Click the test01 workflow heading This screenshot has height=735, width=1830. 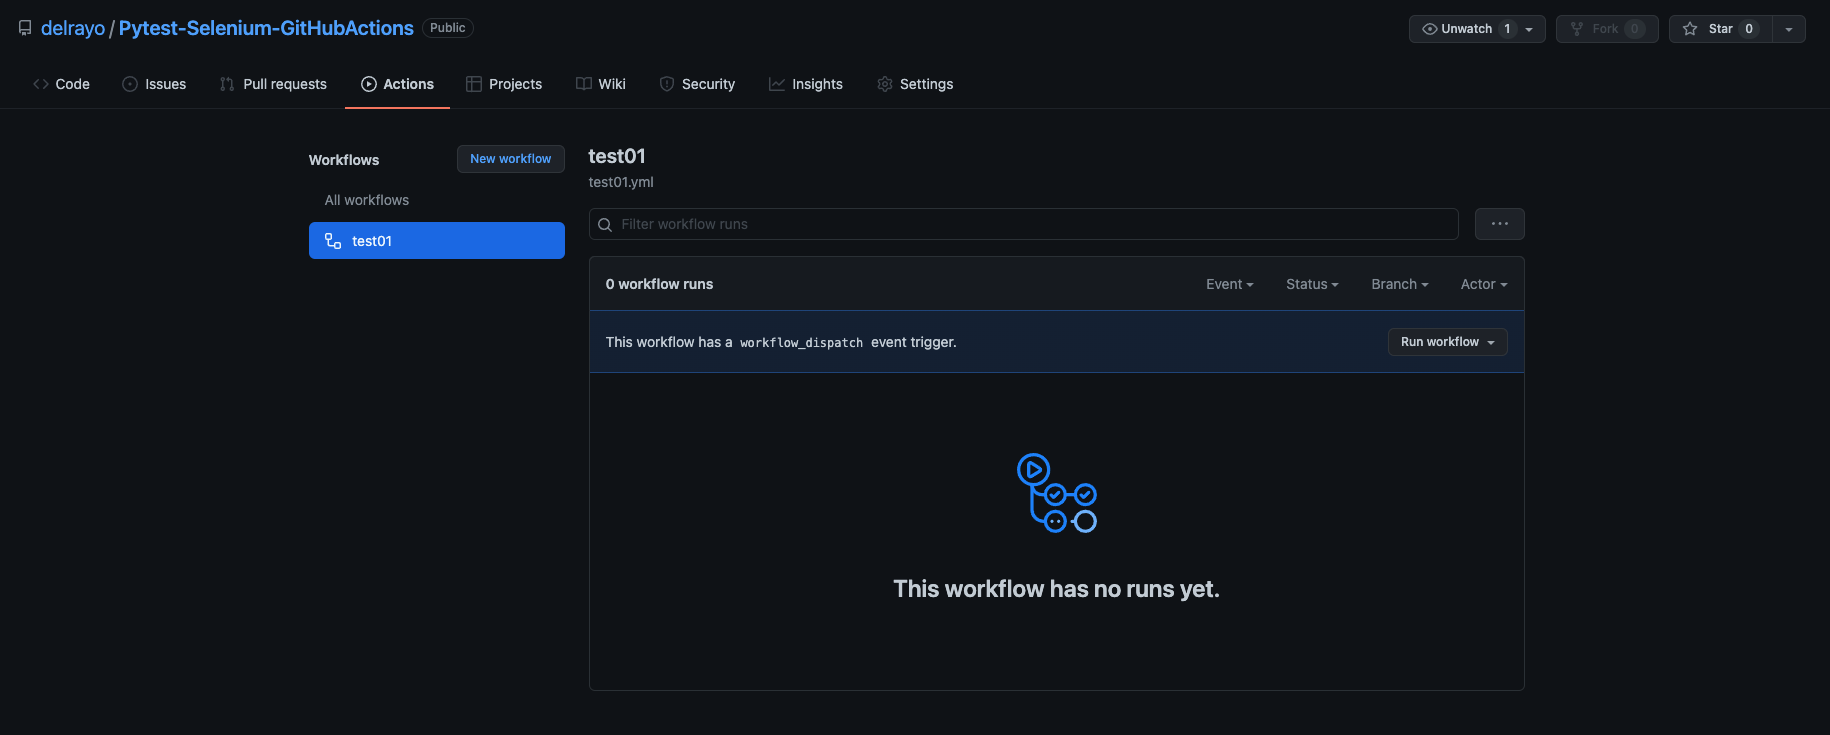(x=617, y=156)
